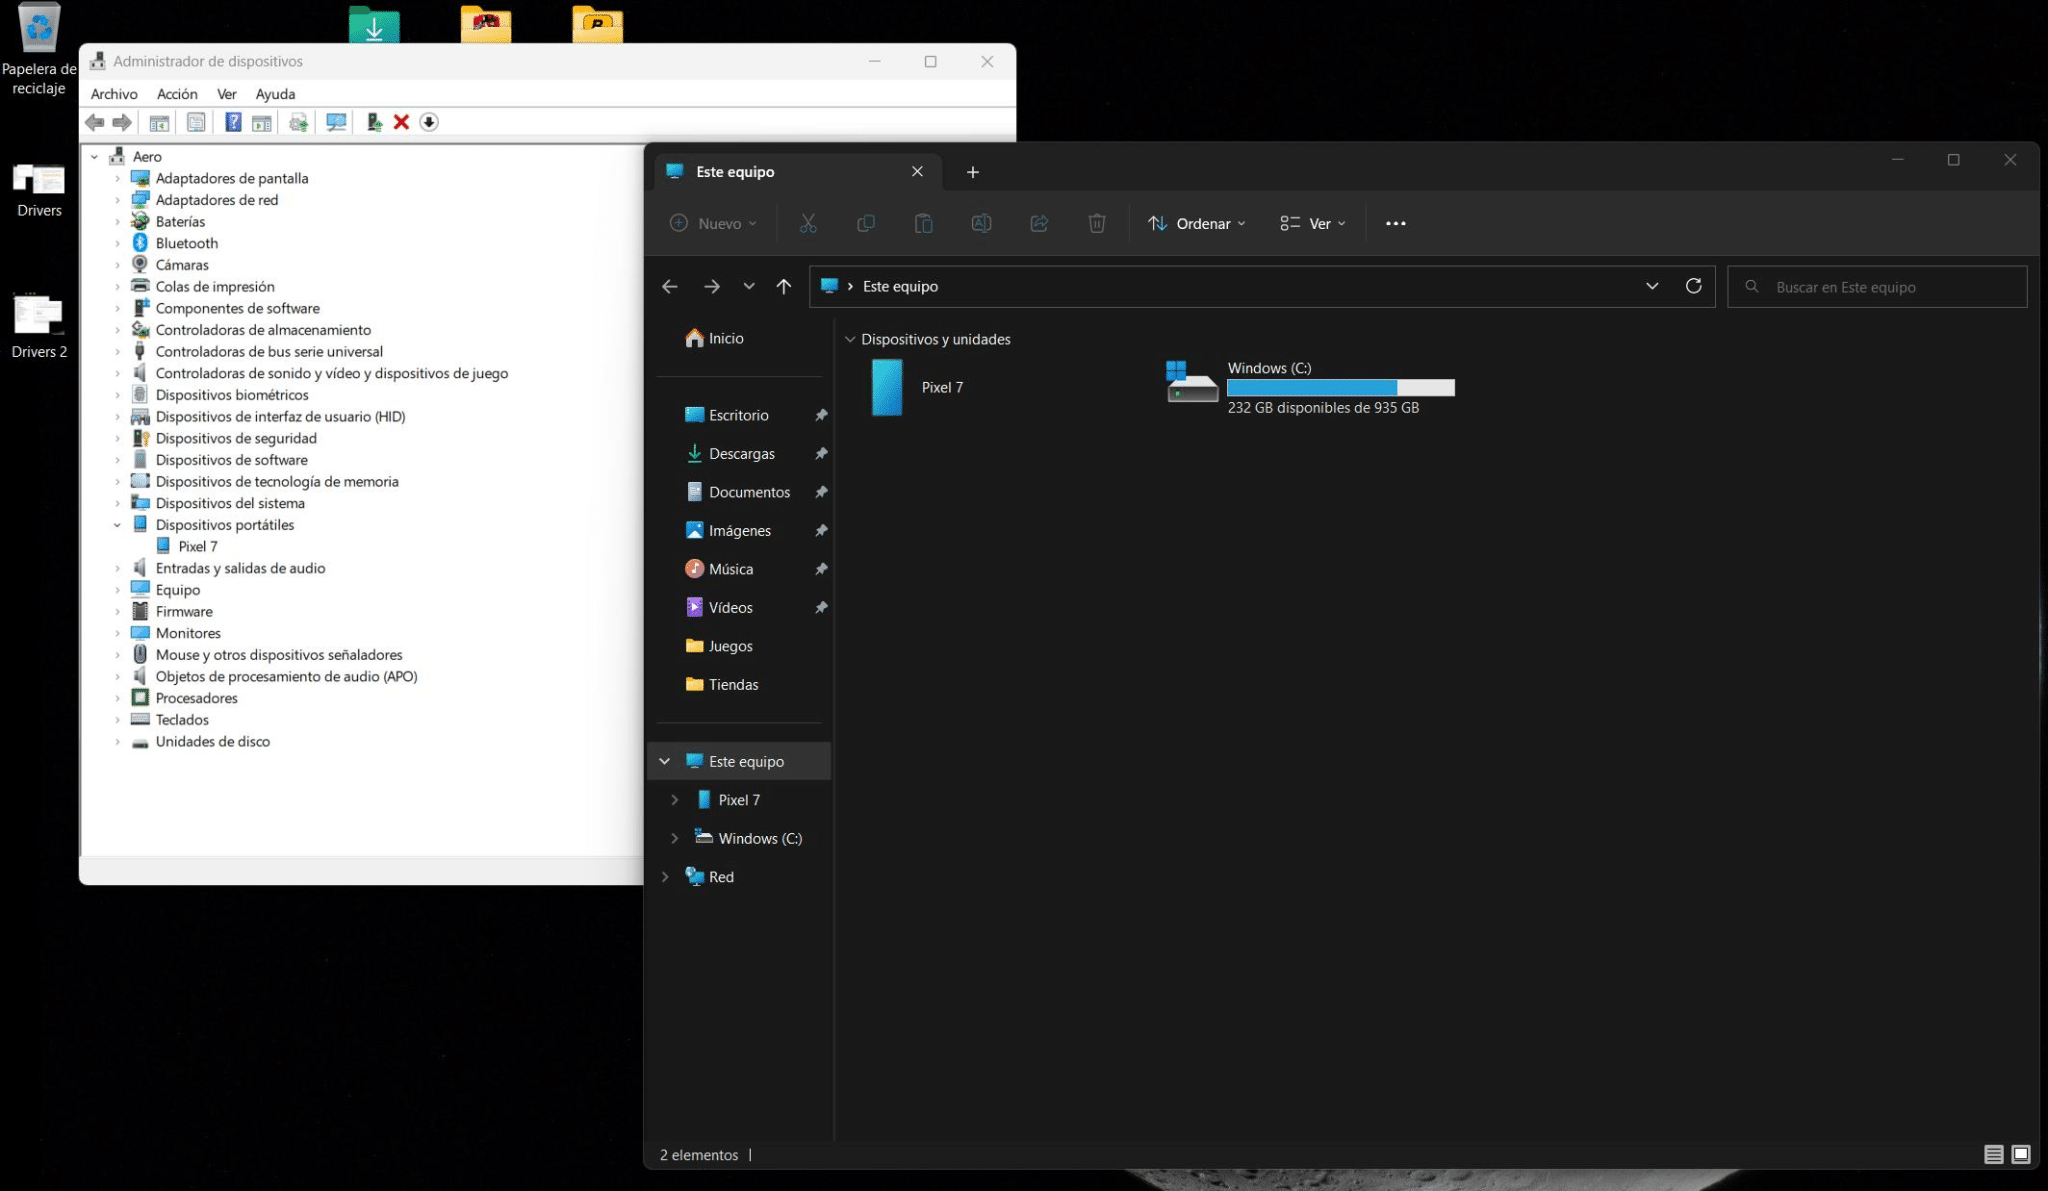Open the Juegos folder in sidebar
The width and height of the screenshot is (2048, 1191).
point(719,647)
